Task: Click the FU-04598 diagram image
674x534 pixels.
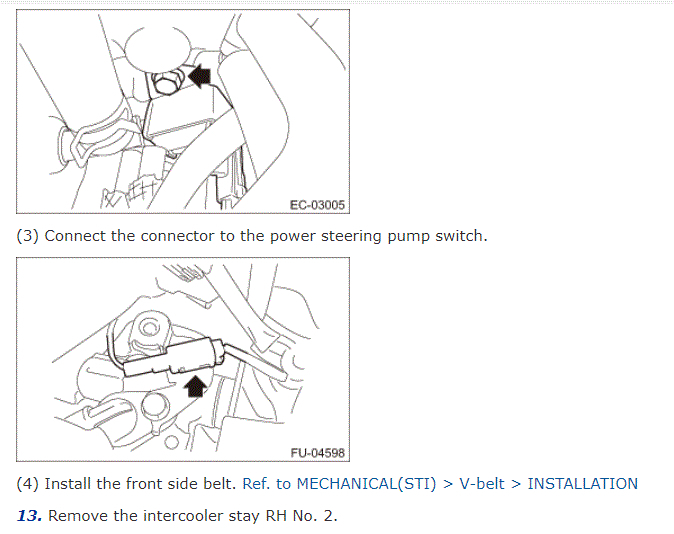Action: (183, 359)
